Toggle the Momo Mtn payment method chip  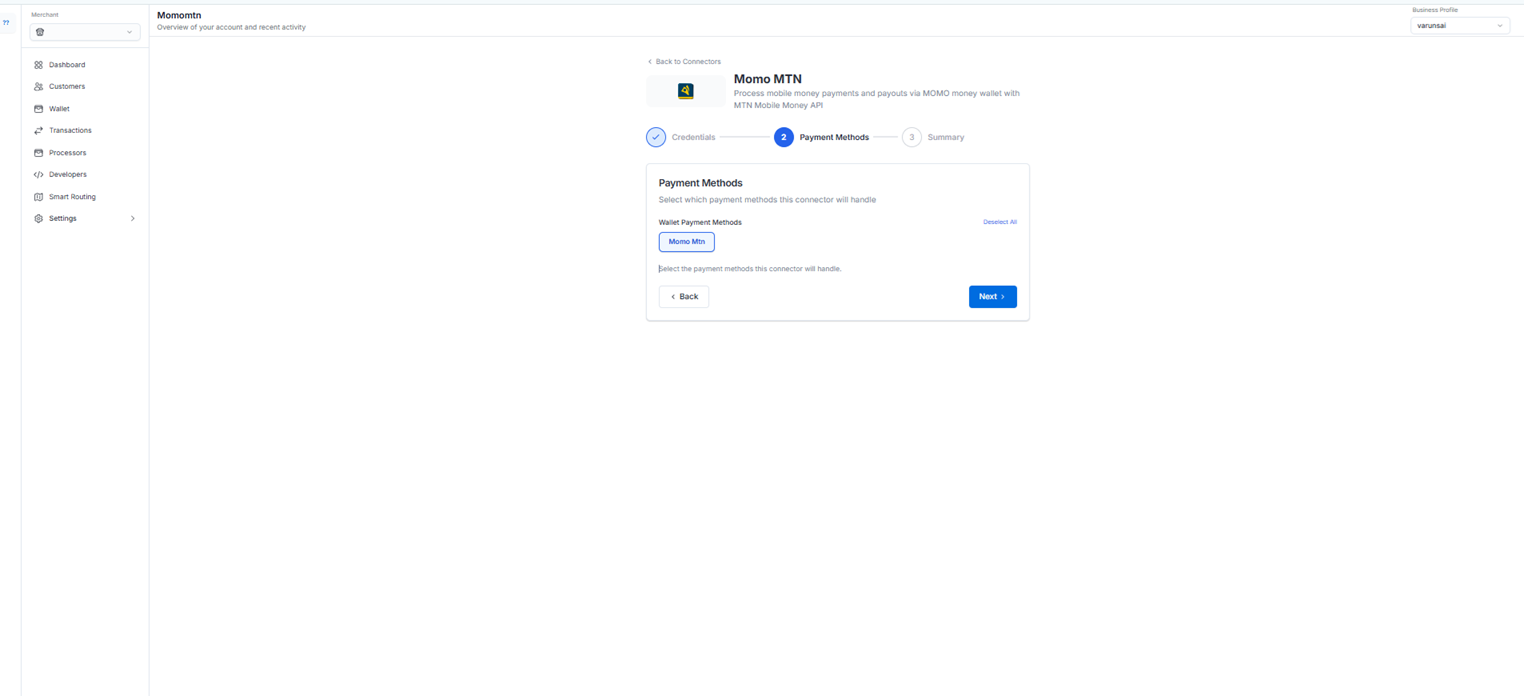coord(686,242)
